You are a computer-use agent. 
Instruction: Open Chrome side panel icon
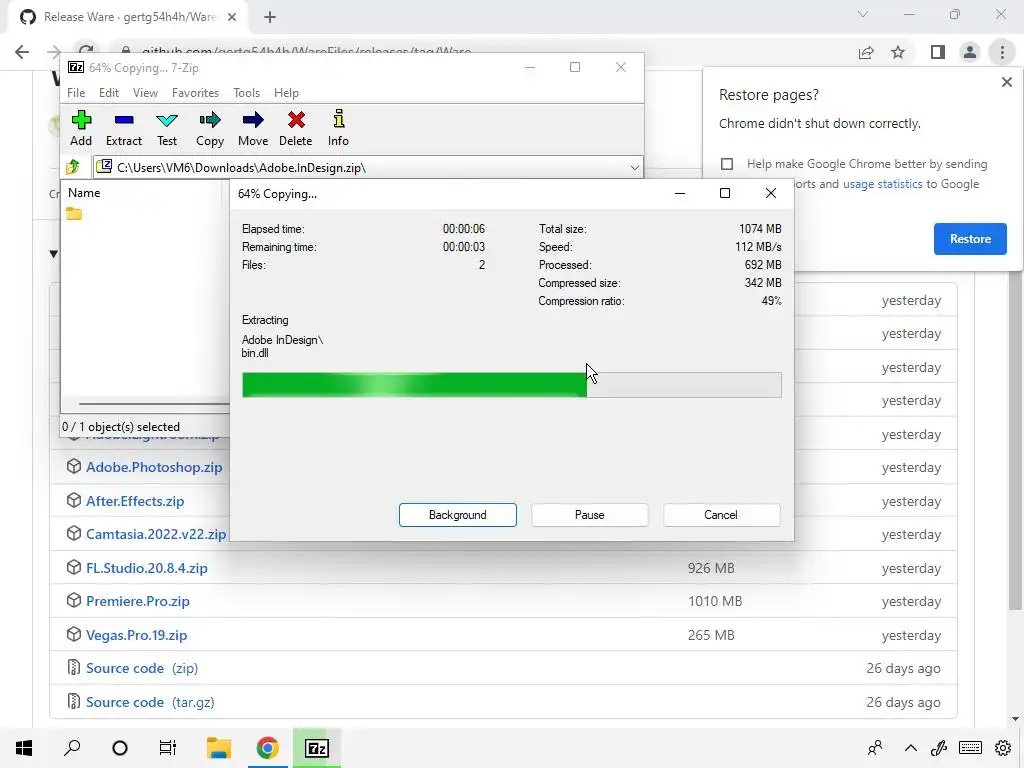pos(938,52)
